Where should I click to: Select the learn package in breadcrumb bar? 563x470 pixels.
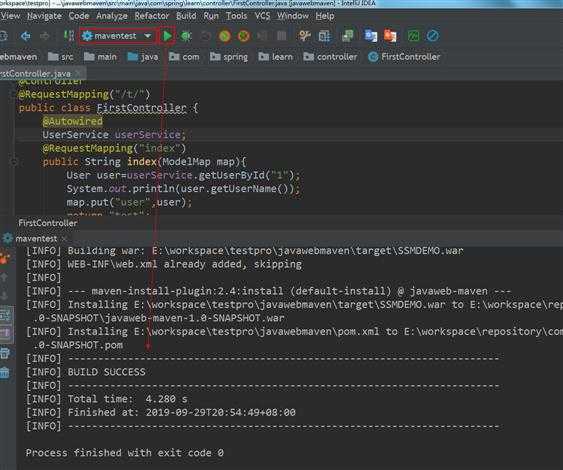[x=275, y=57]
